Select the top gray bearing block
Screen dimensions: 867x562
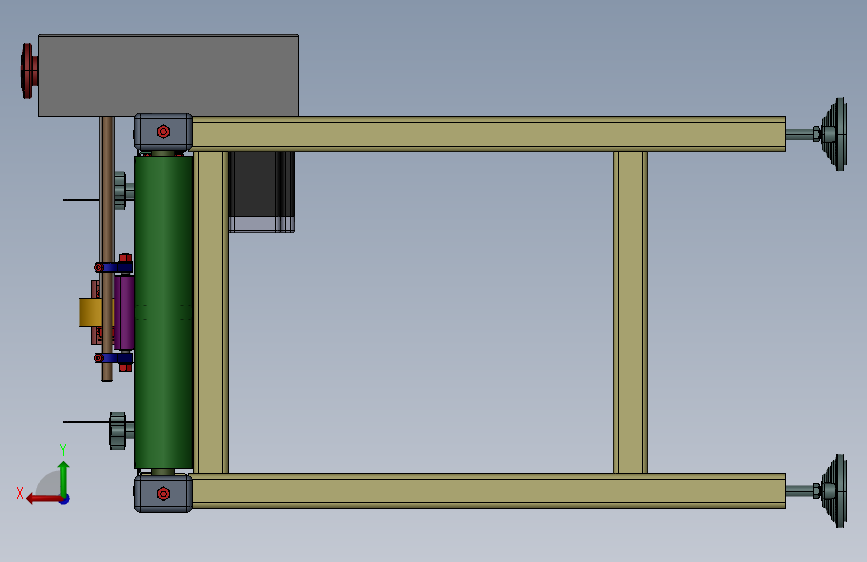click(x=163, y=132)
